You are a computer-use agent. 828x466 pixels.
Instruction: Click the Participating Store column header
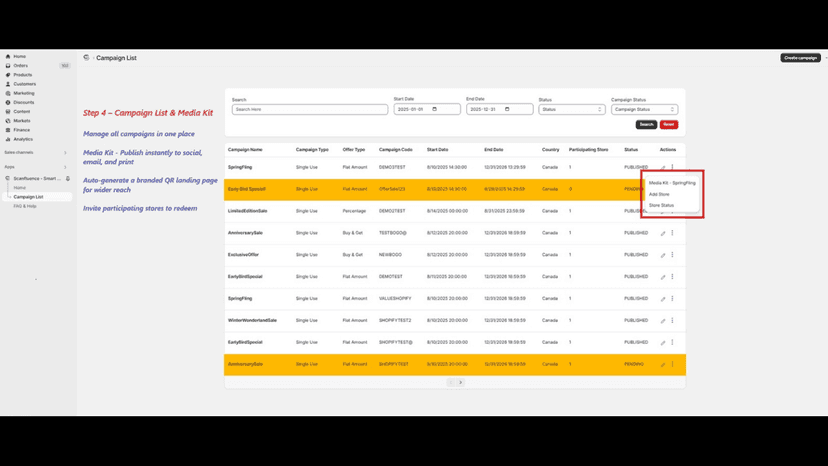588,150
